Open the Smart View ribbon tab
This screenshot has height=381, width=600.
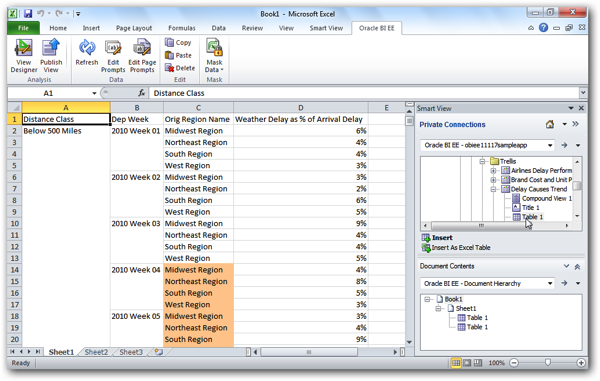coord(326,28)
